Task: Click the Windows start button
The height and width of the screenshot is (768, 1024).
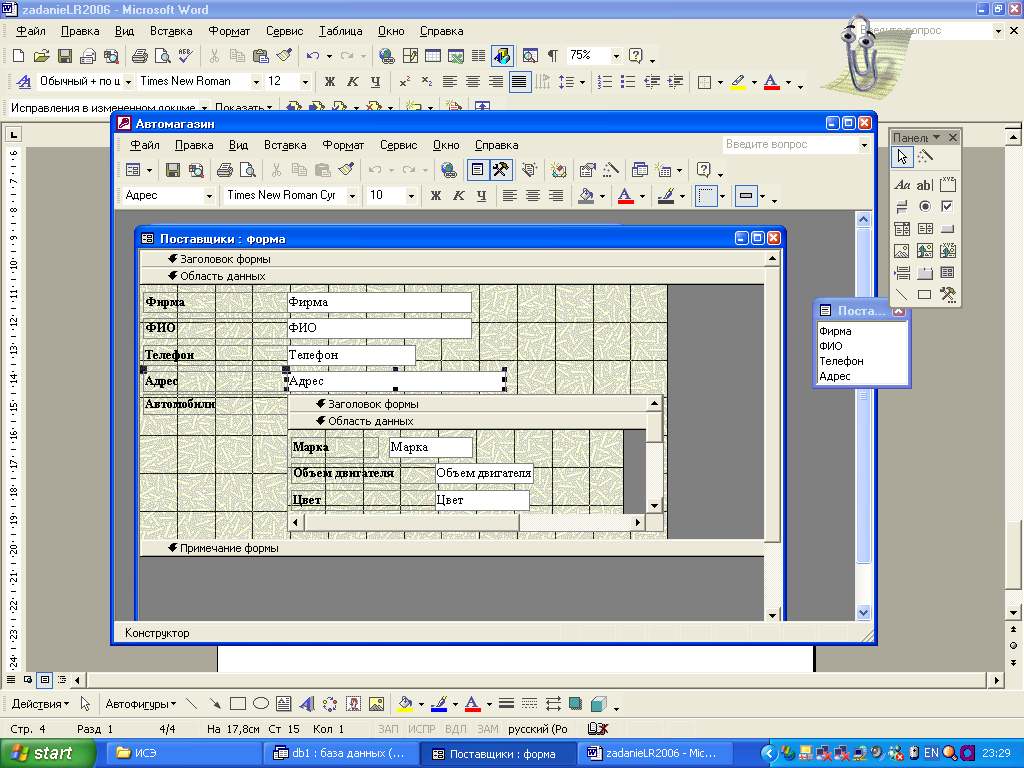Action: (47, 754)
